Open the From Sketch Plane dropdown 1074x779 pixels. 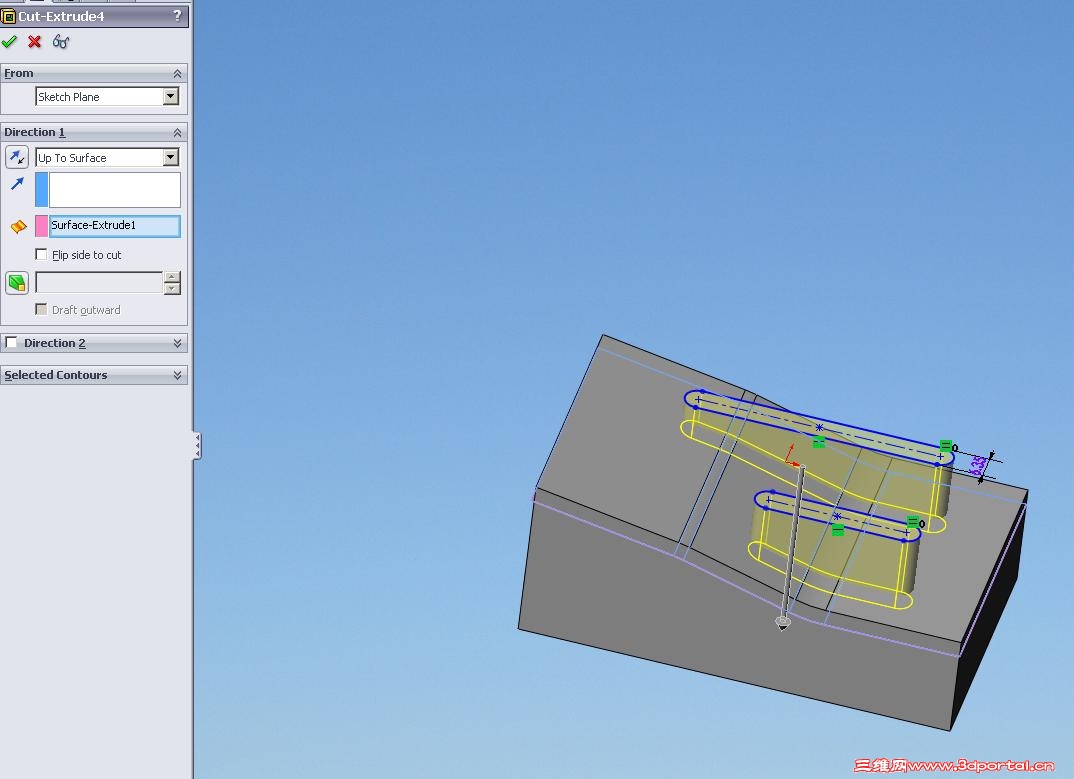pyautogui.click(x=171, y=97)
